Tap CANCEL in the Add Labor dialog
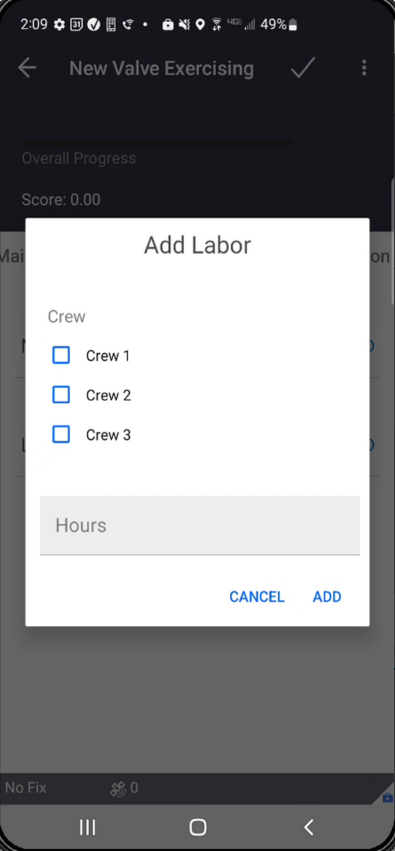Image resolution: width=395 pixels, height=851 pixels. 257,597
